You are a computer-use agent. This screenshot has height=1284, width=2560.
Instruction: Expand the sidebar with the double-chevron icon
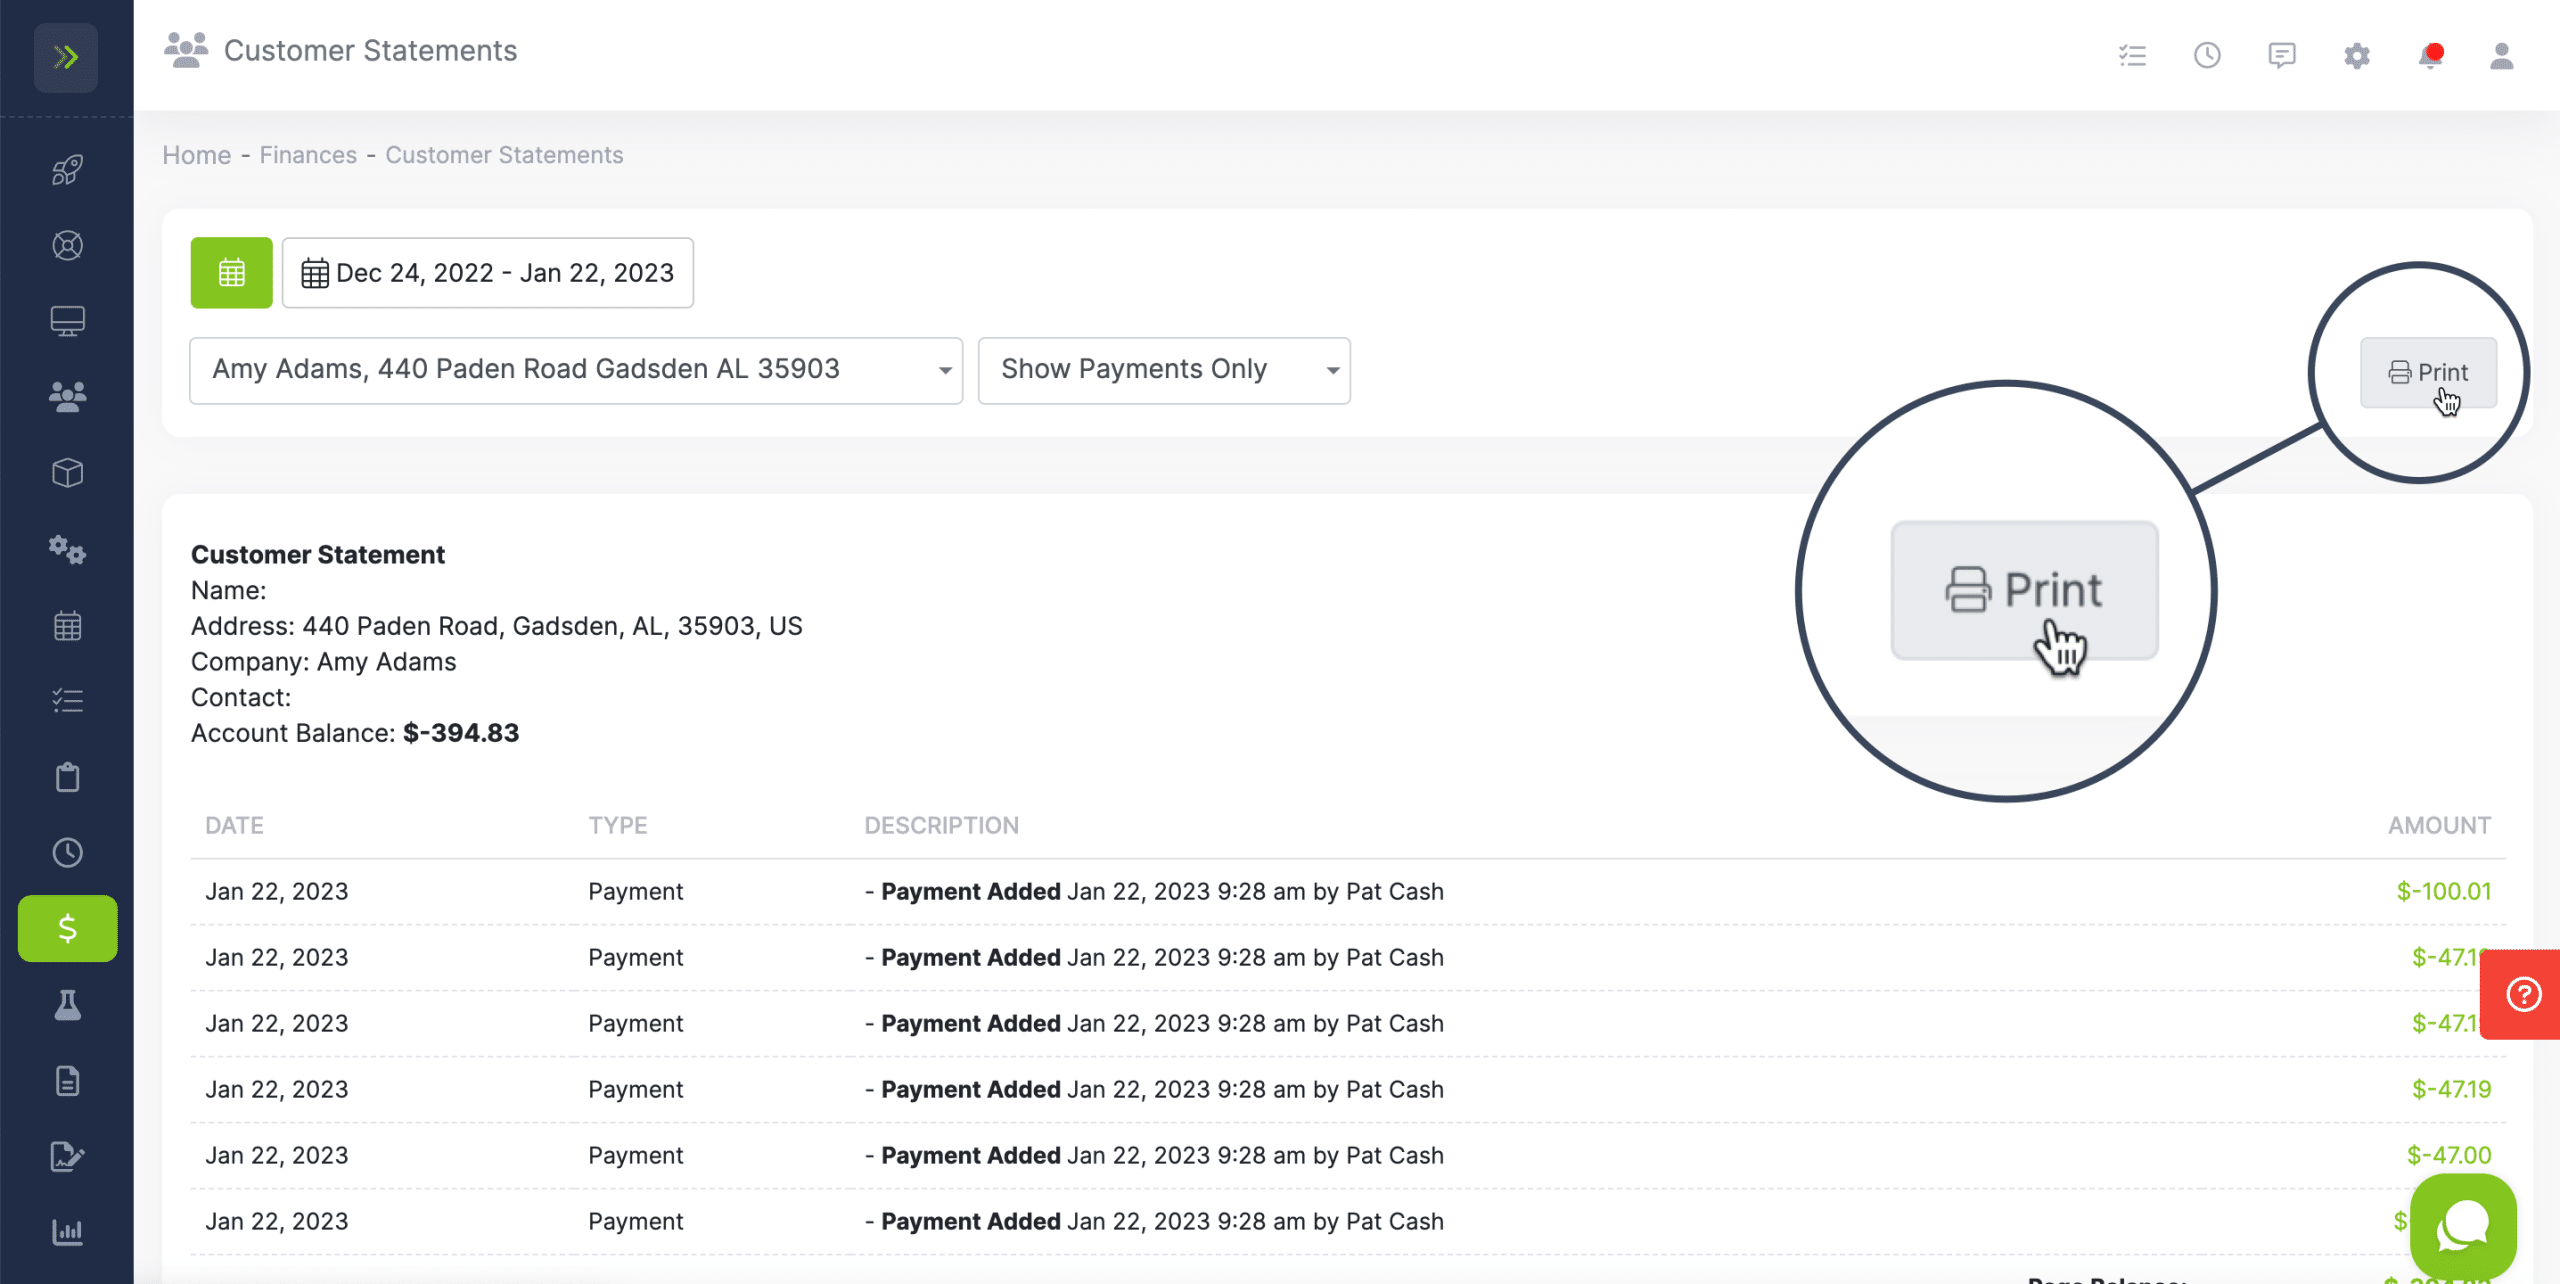(66, 57)
